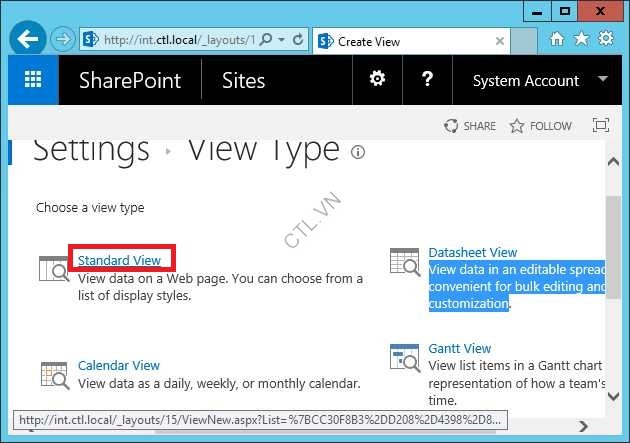Open the browser home page icon
Viewport: 630px width, 443px height.
click(557, 39)
